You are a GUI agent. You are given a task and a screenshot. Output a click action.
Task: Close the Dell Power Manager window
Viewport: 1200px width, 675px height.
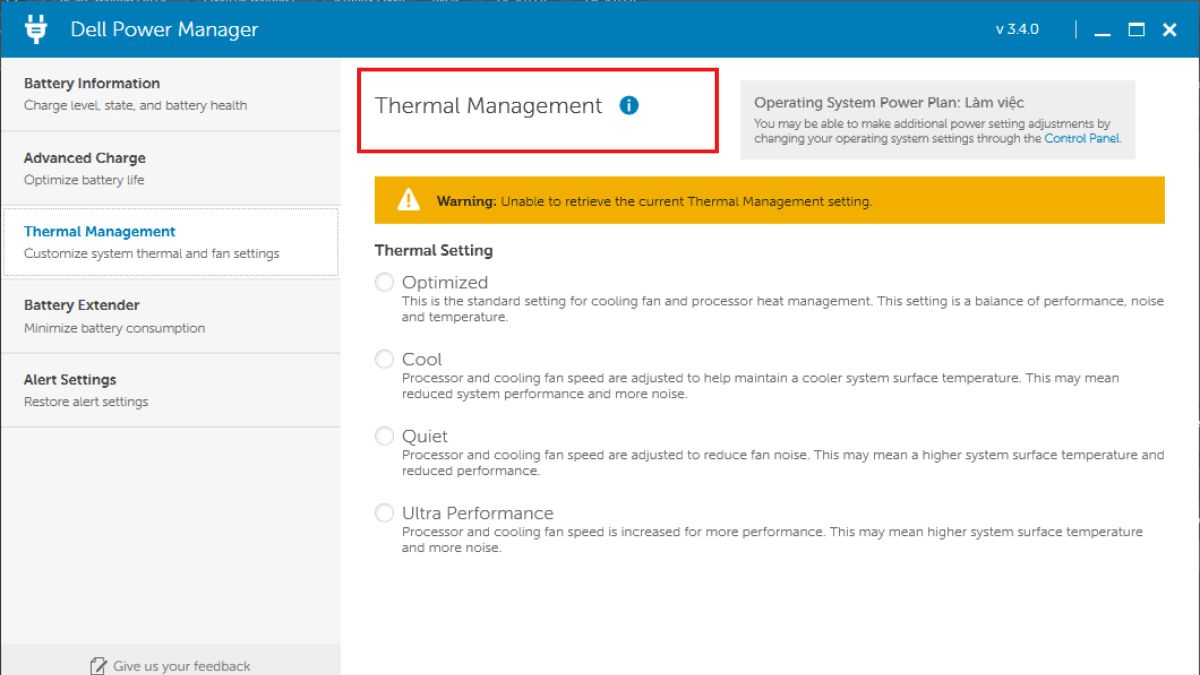(x=1169, y=30)
